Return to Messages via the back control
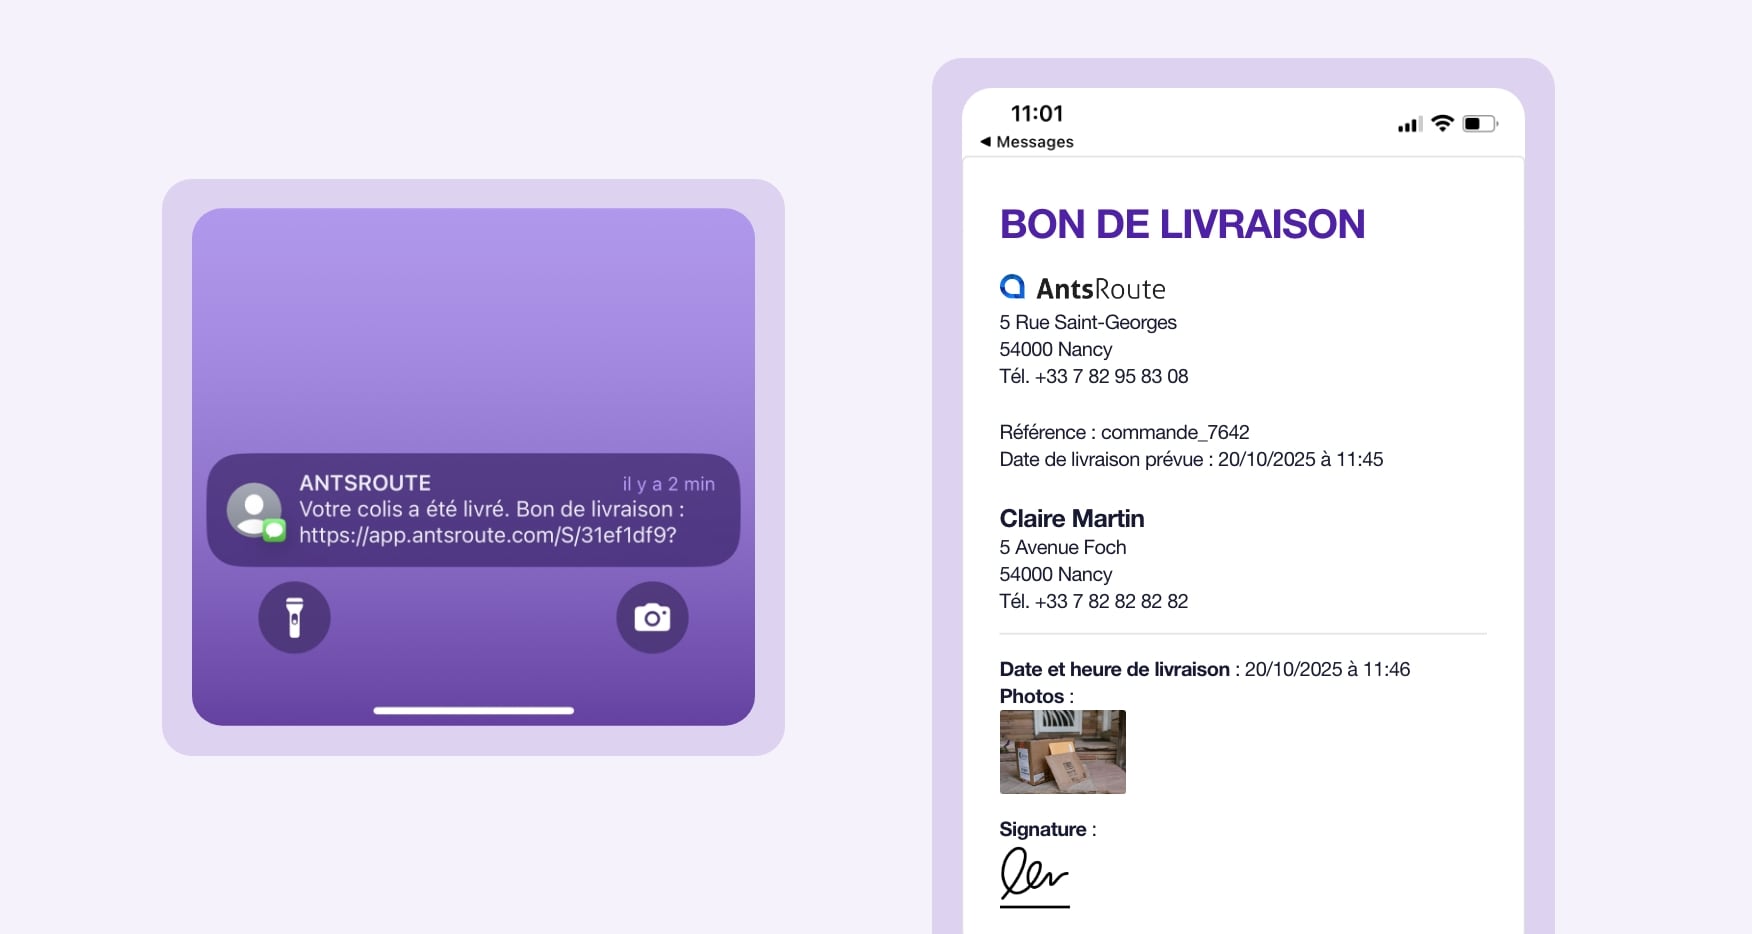1752x934 pixels. click(x=1027, y=141)
